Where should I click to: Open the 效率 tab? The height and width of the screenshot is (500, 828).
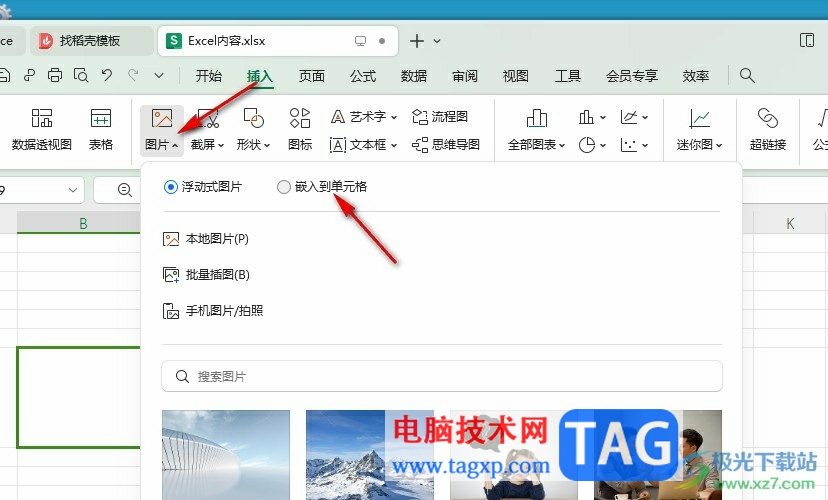695,76
